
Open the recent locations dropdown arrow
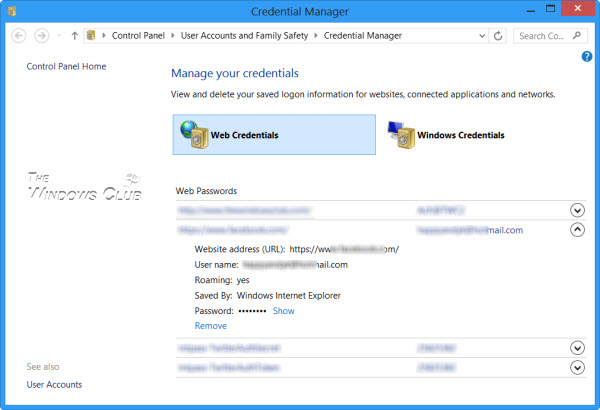tap(59, 36)
